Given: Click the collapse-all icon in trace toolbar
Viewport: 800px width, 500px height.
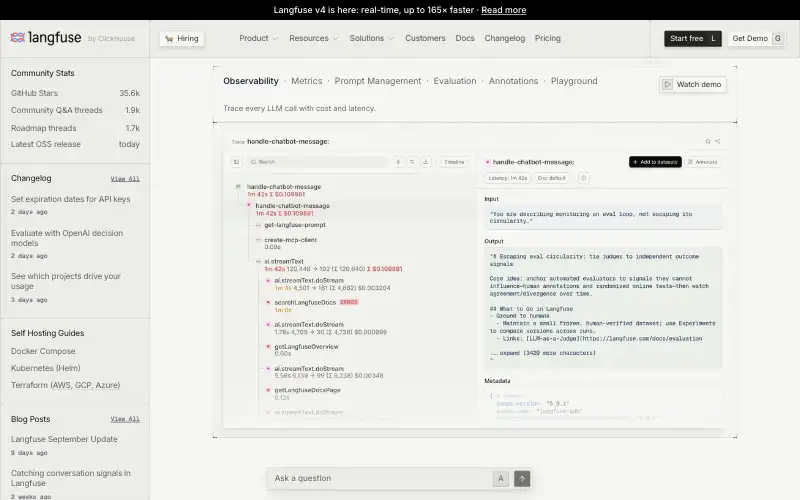Looking at the screenshot, I should (x=412, y=162).
